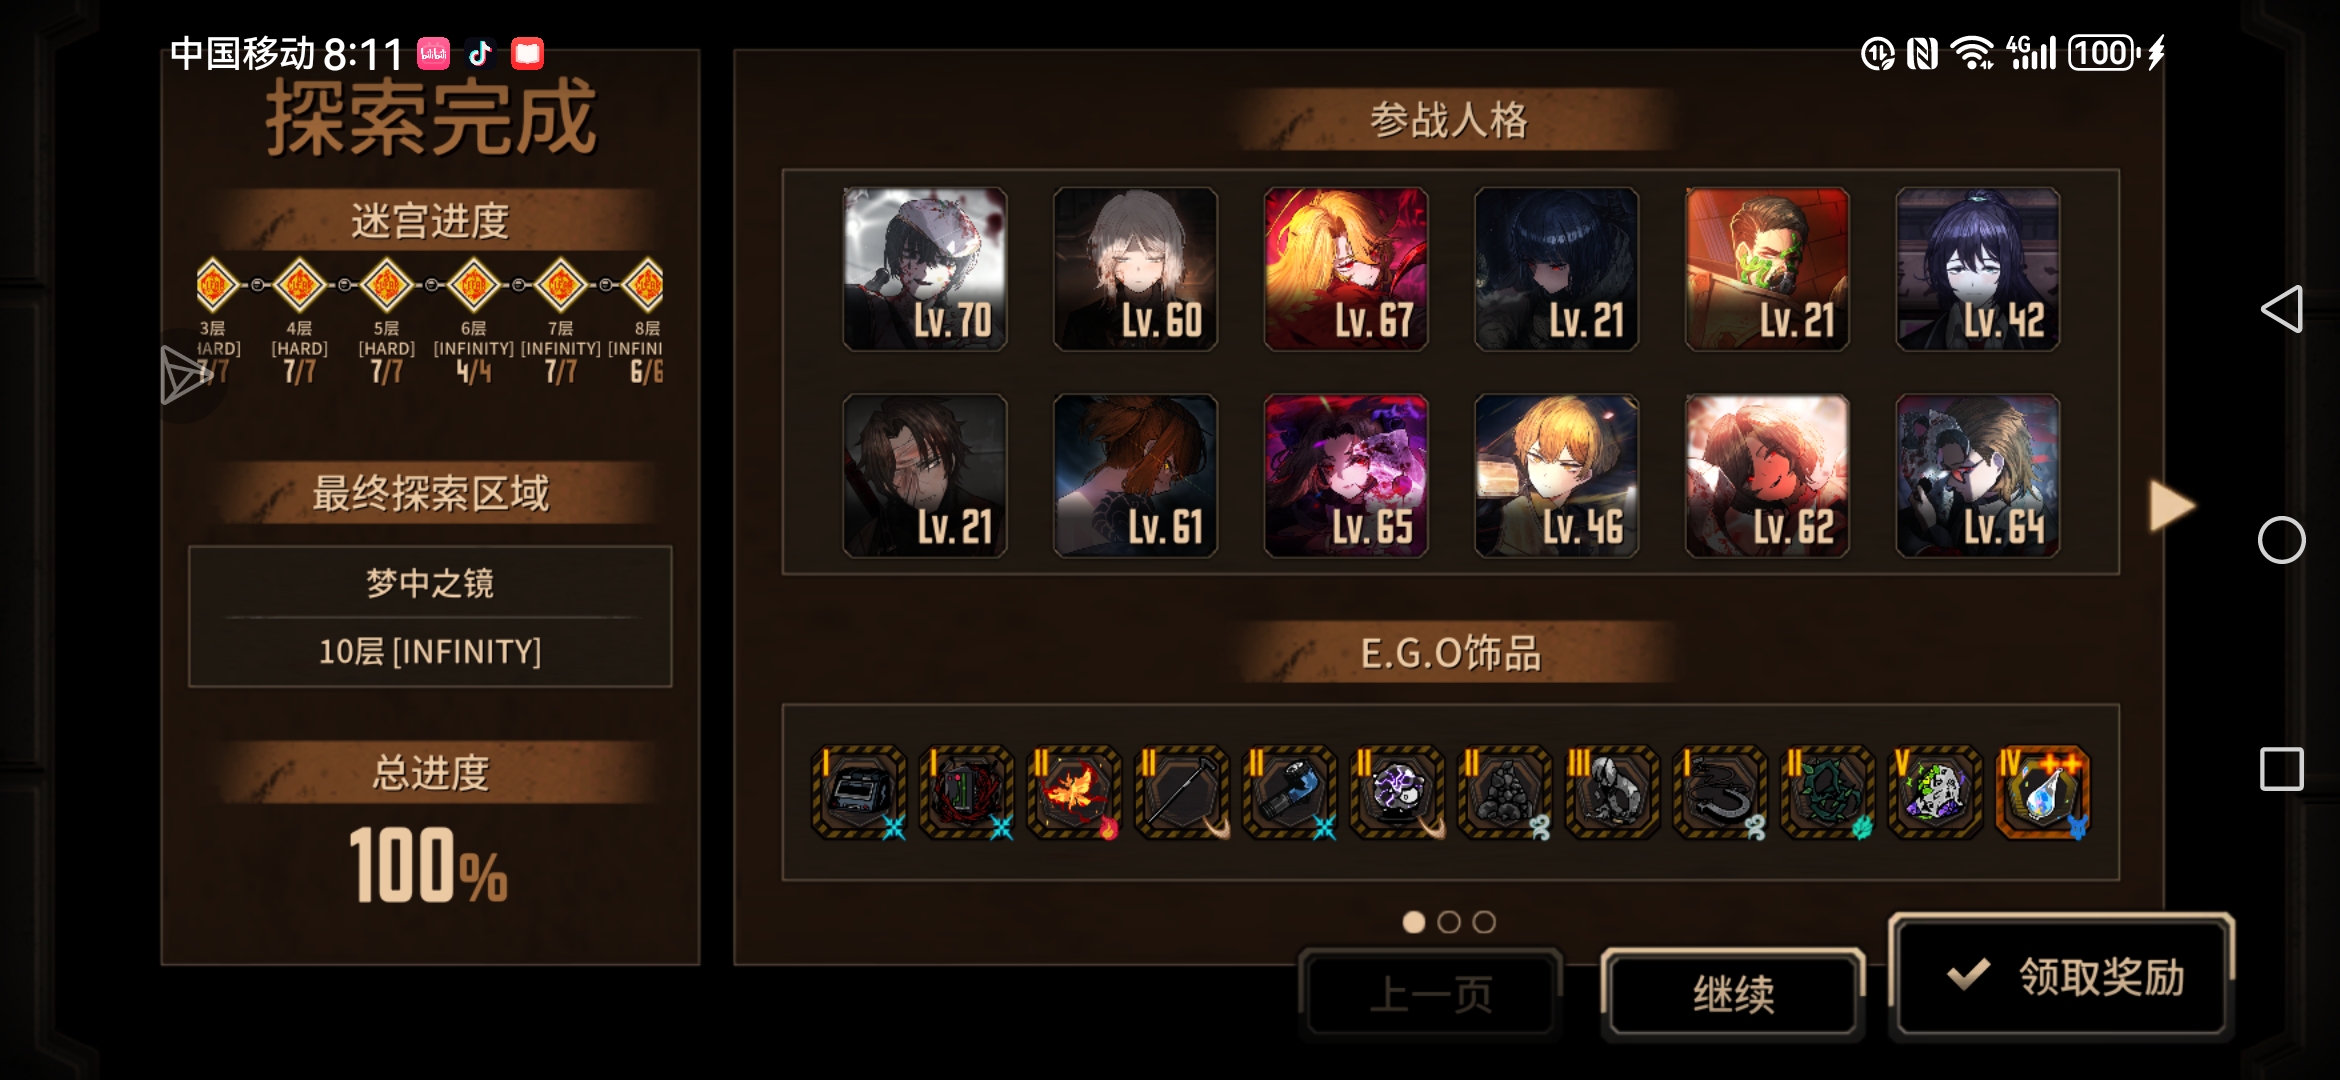This screenshot has height=1080, width=2340.
Task: Select the Tier V dice E.G.O gift icon
Action: (x=1935, y=792)
